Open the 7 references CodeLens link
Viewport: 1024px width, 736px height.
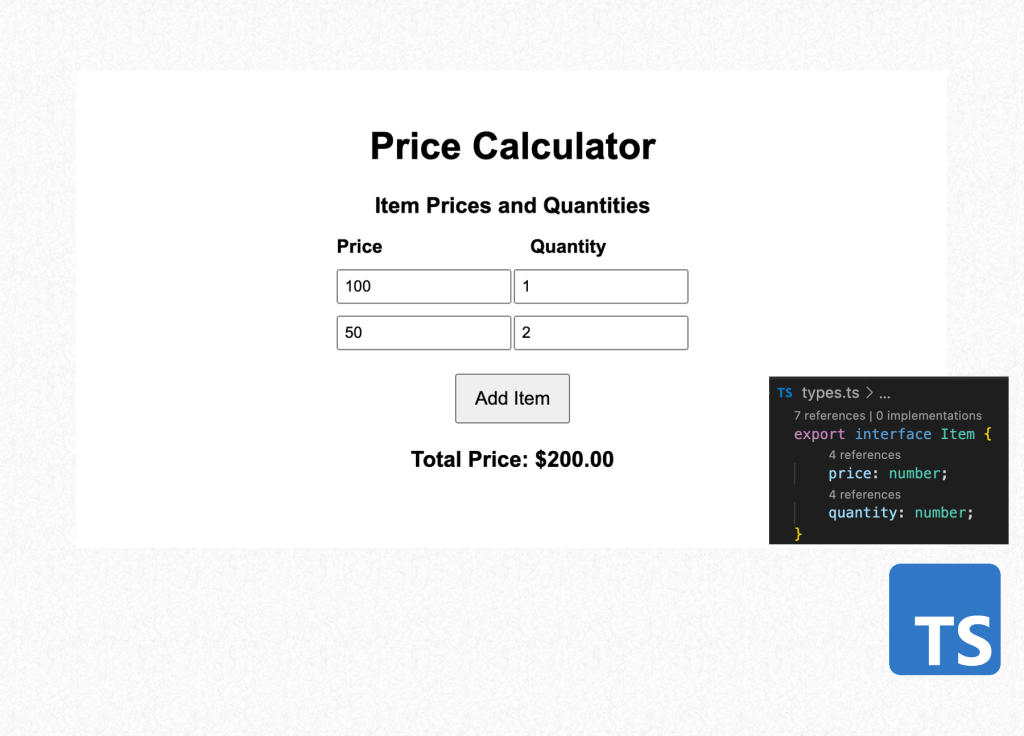click(830, 415)
